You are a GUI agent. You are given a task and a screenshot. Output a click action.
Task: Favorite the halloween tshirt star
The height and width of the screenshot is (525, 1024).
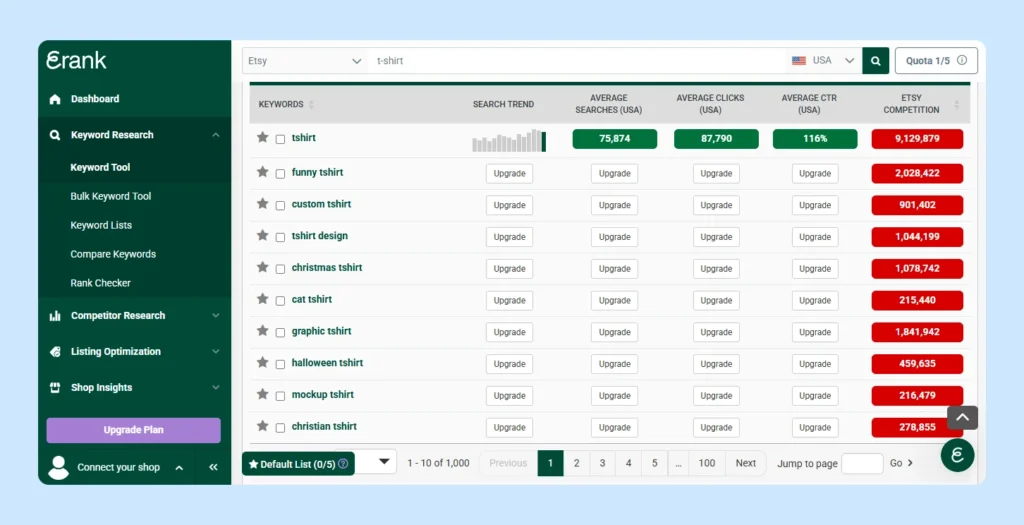click(x=263, y=362)
